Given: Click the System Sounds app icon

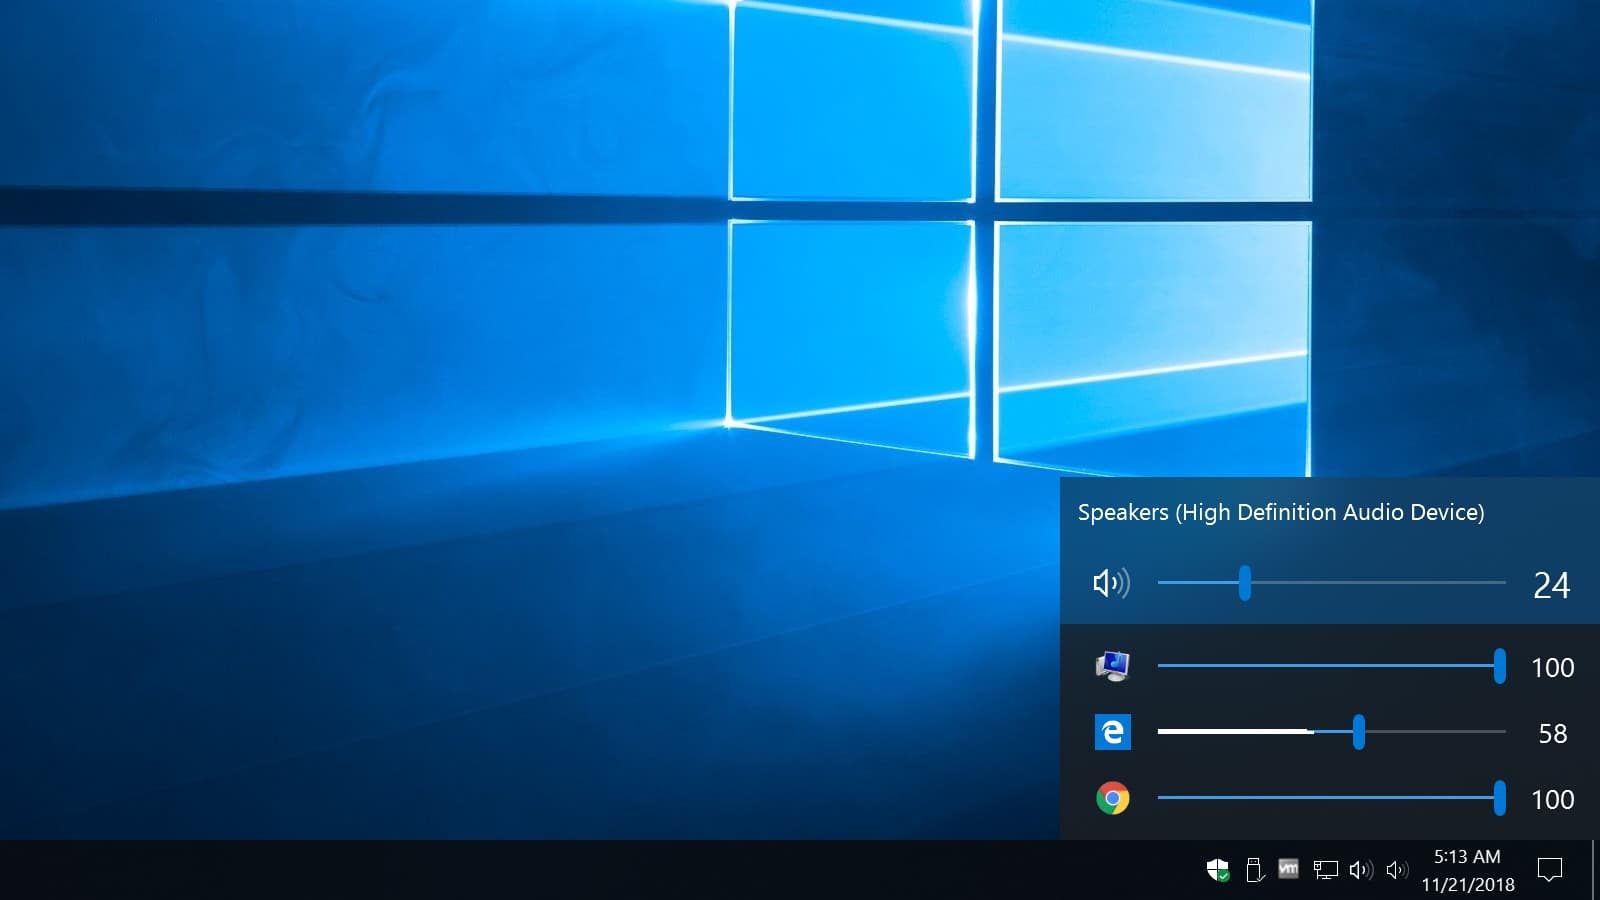Looking at the screenshot, I should click(x=1112, y=666).
